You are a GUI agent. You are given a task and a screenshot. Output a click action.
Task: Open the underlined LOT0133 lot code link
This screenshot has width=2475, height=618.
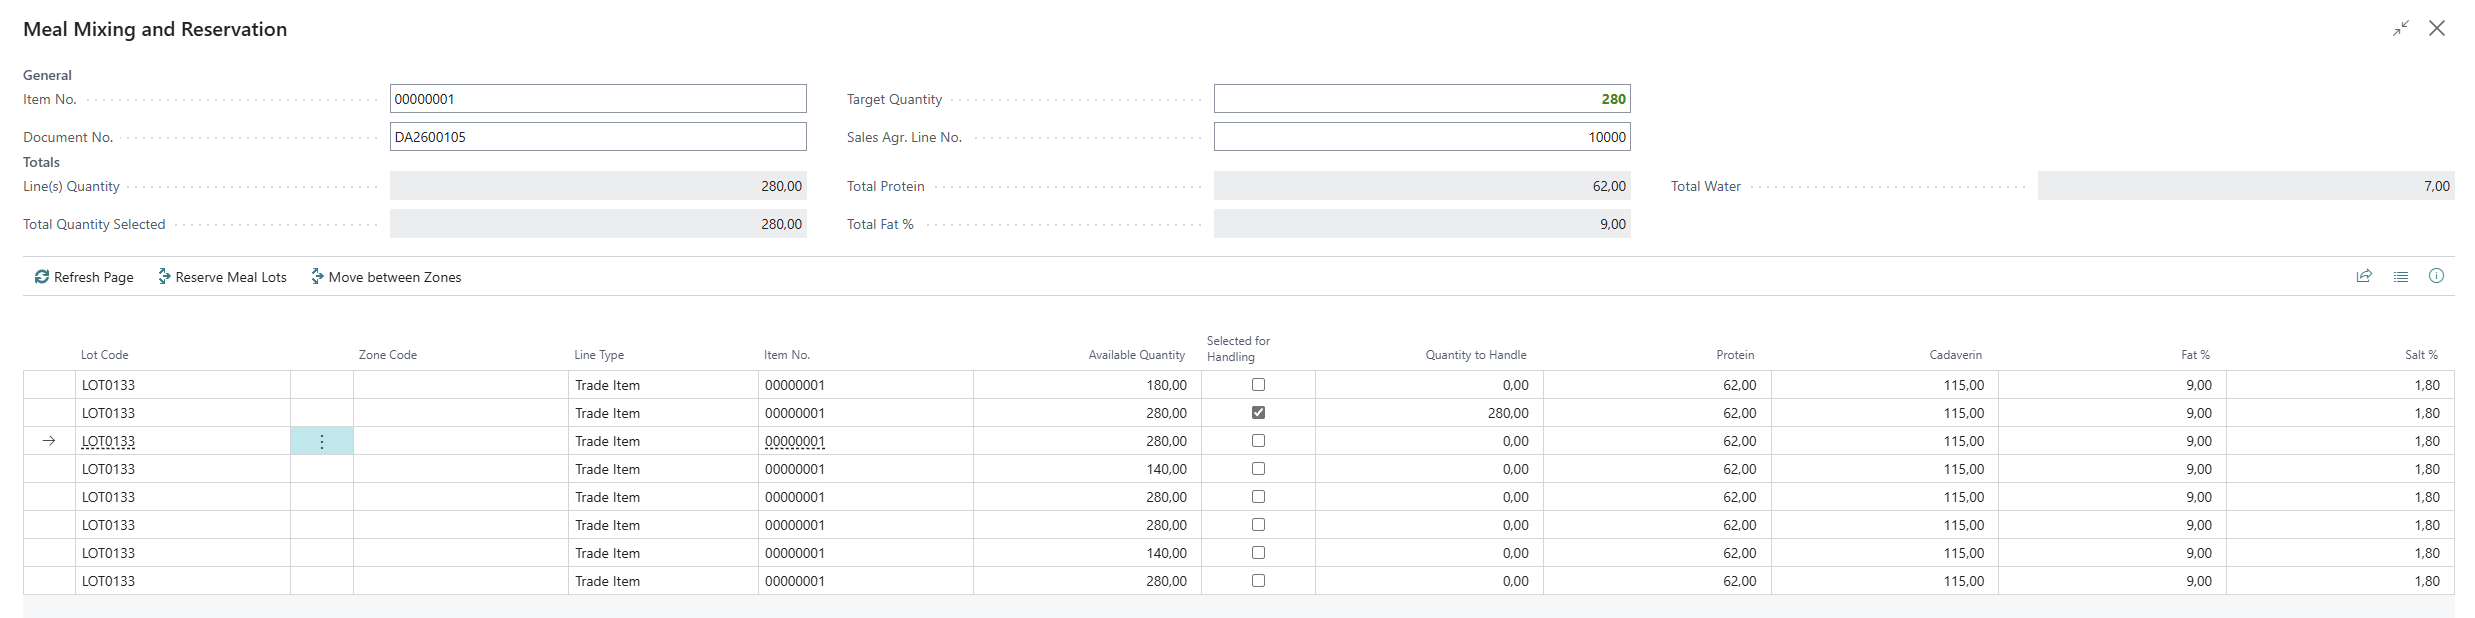click(108, 441)
